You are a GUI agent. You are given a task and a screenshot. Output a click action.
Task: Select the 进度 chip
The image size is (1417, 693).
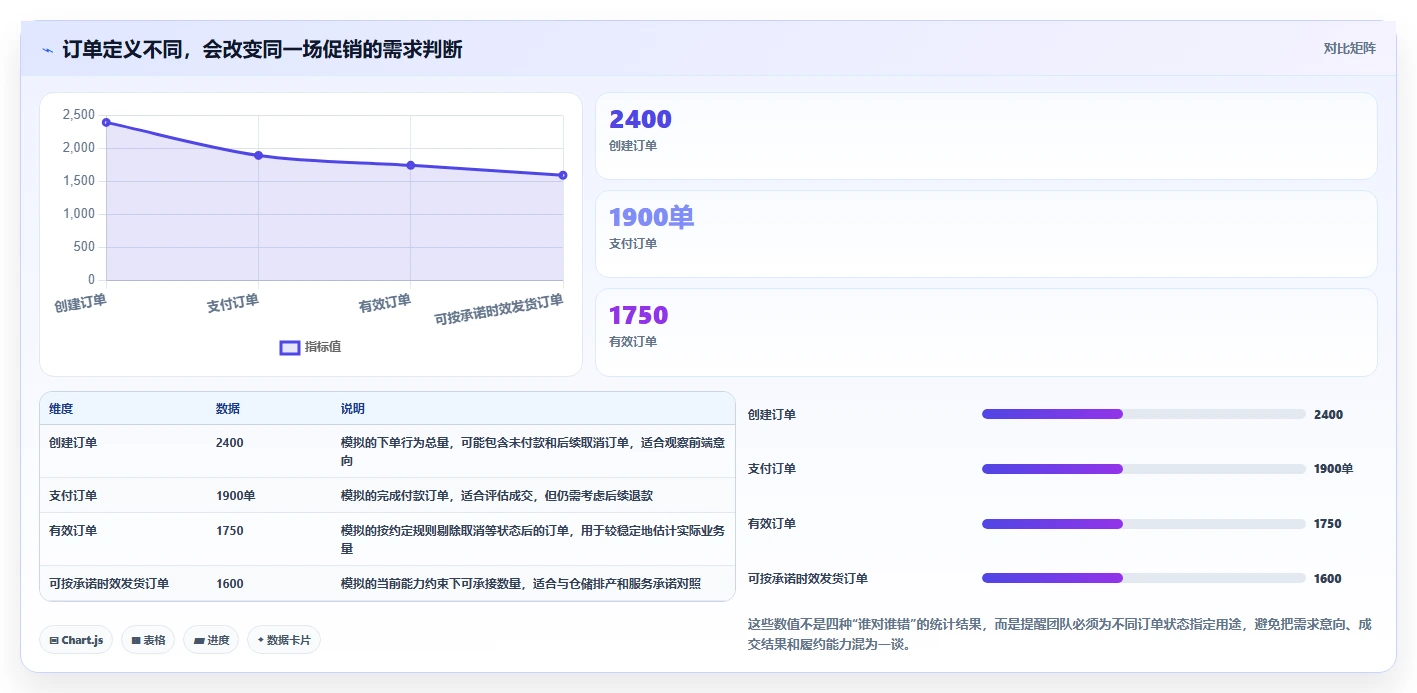click(x=211, y=640)
